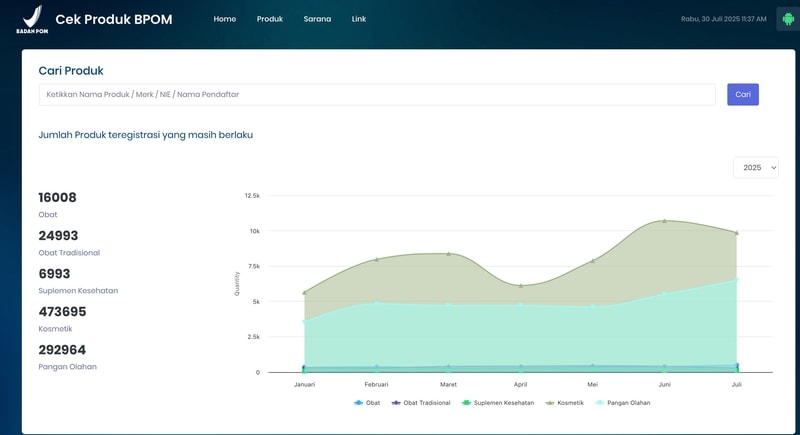This screenshot has width=800, height=435.
Task: Click the 12.5k axis label
Action: [x=252, y=196]
